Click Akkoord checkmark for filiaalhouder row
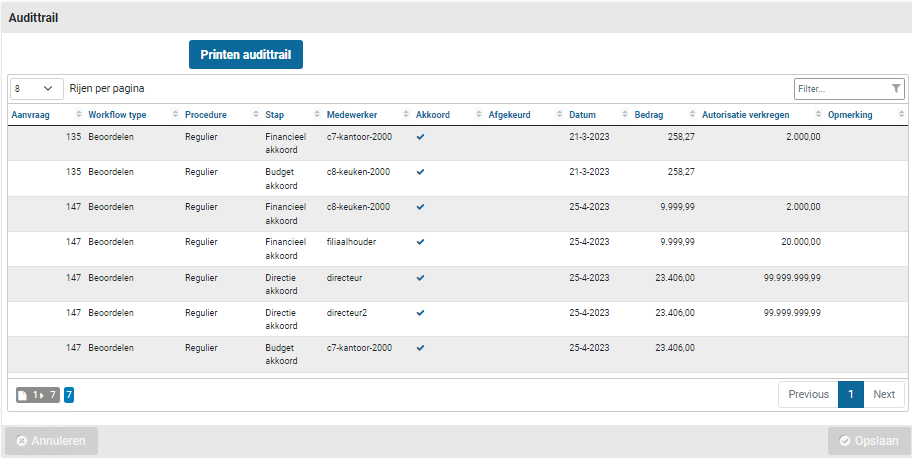The image size is (912, 458). tap(421, 242)
